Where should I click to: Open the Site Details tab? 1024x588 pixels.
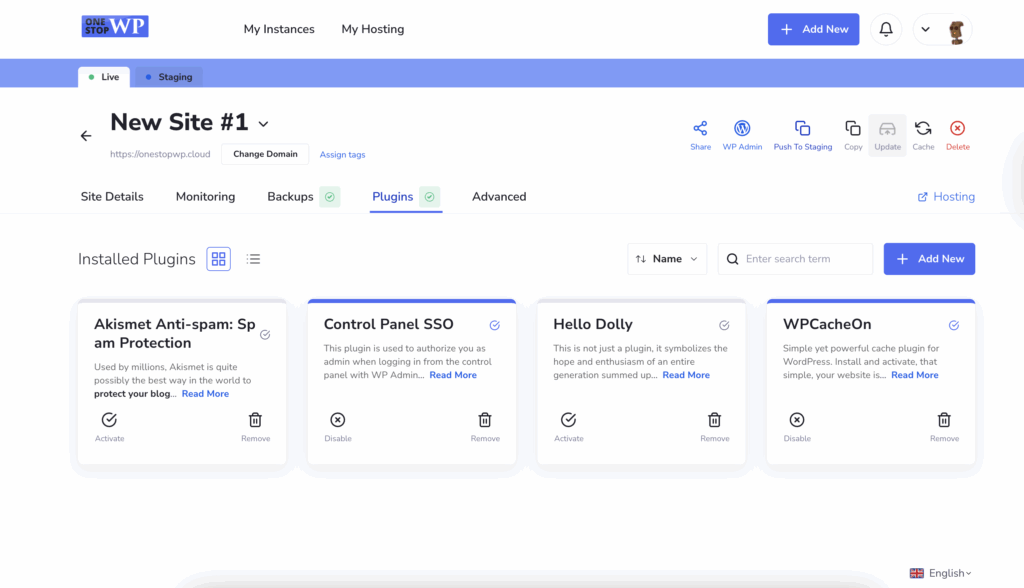[112, 197]
